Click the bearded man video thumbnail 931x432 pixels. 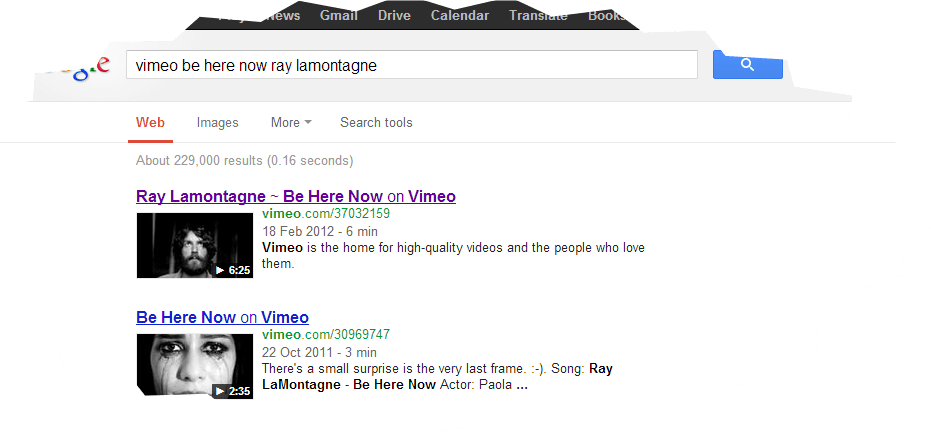click(x=195, y=245)
